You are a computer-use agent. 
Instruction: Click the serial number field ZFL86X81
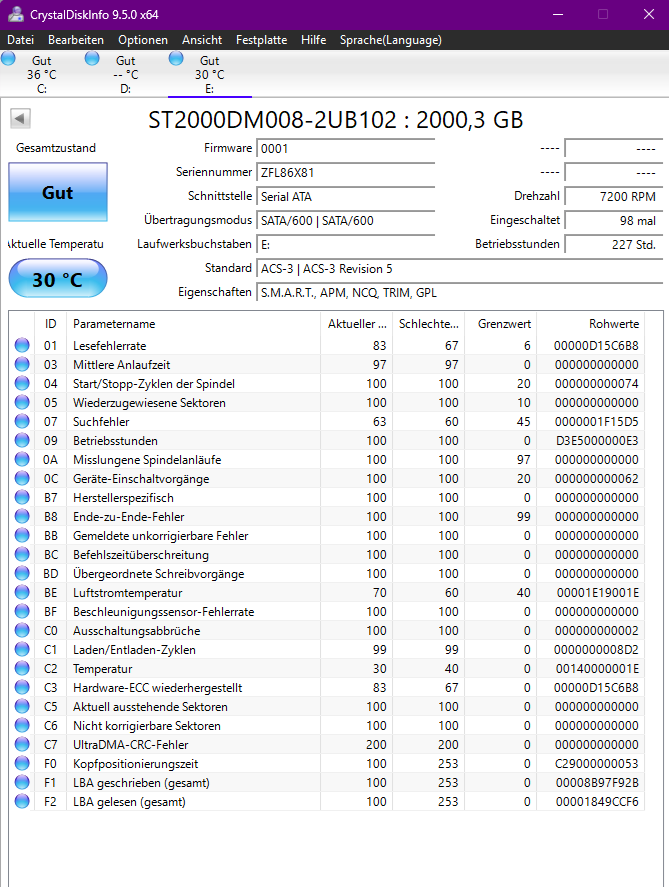pyautogui.click(x=346, y=173)
